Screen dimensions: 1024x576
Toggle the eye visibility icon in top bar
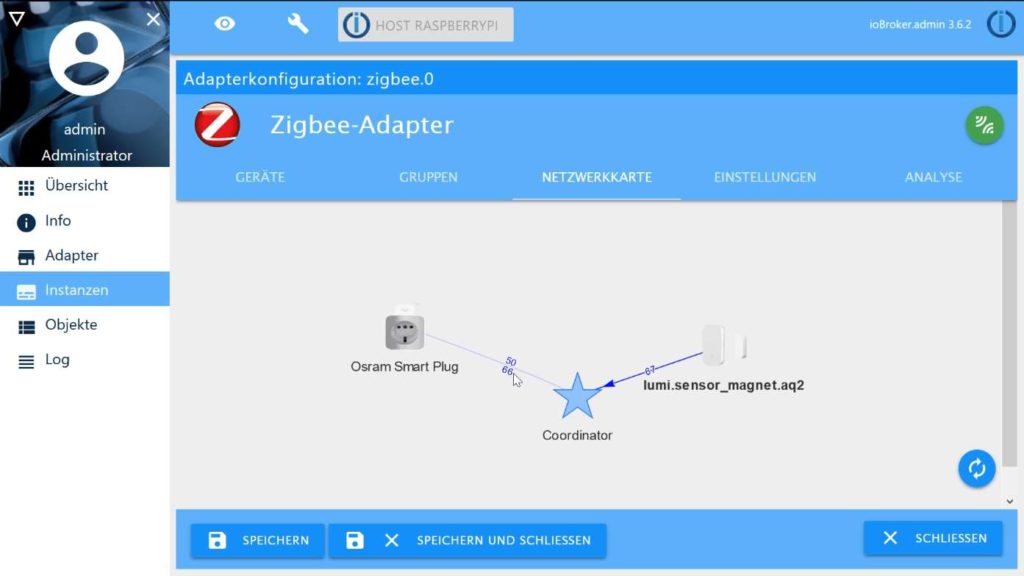tap(225, 24)
